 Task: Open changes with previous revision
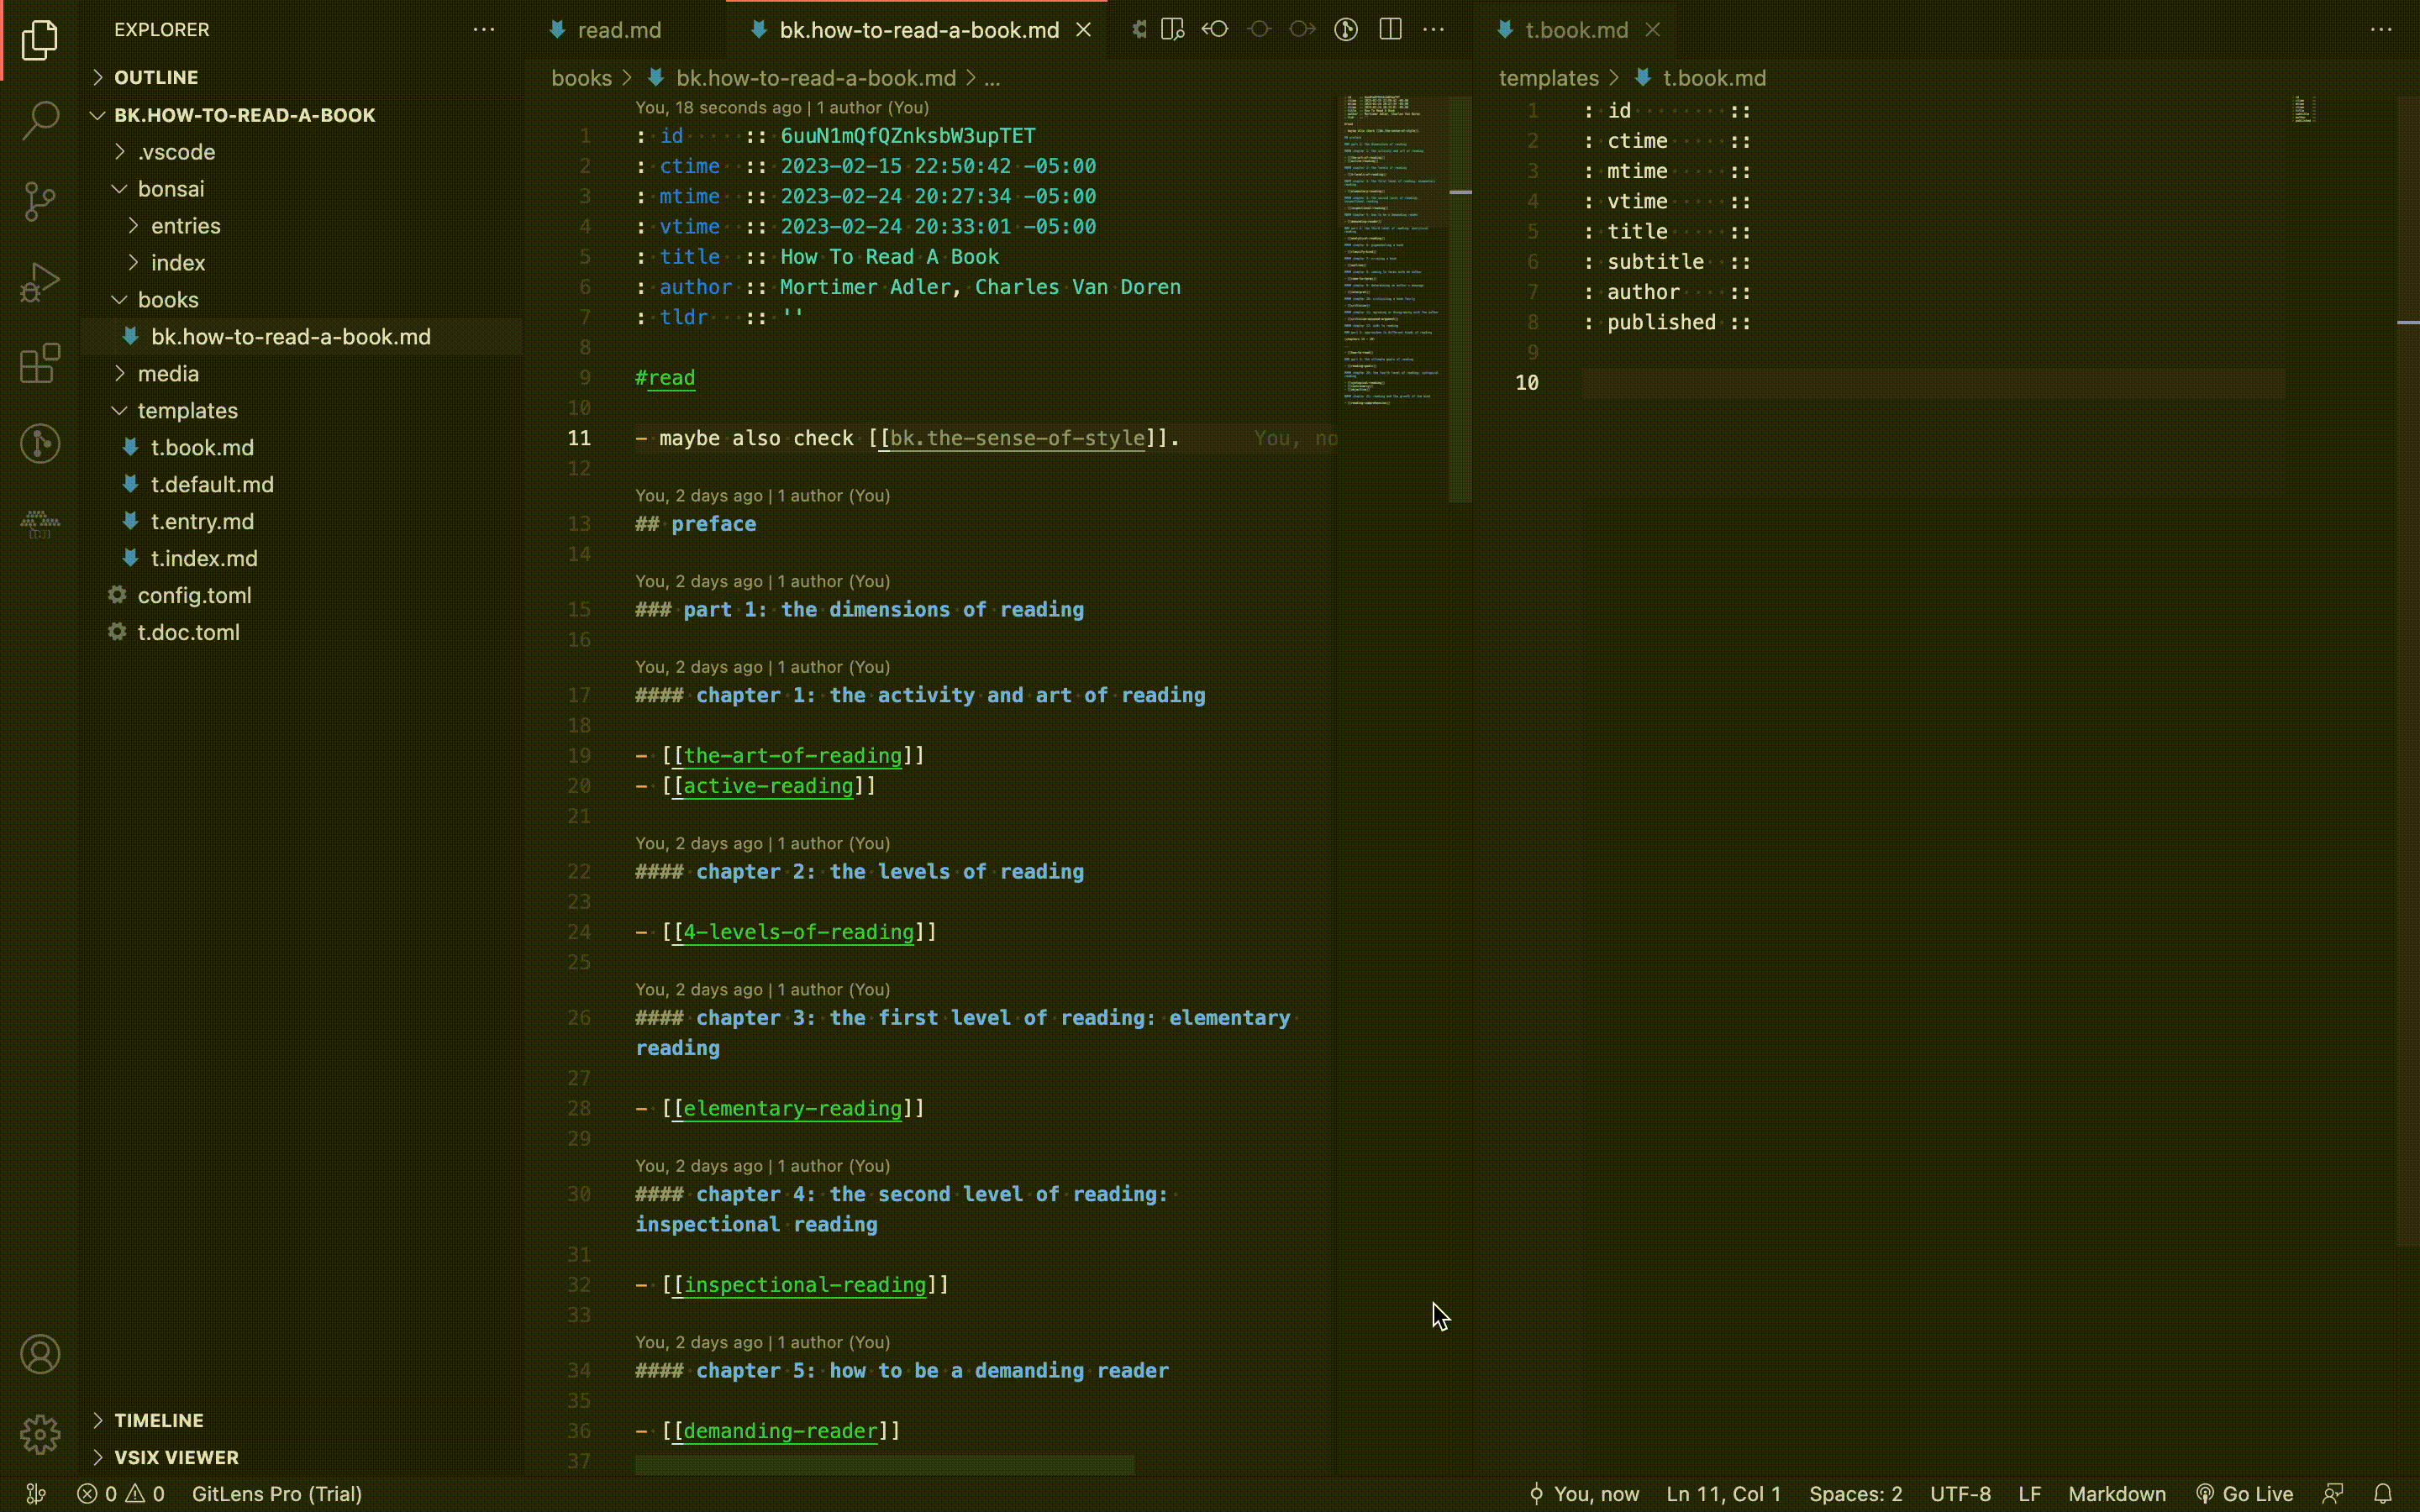(1215, 29)
